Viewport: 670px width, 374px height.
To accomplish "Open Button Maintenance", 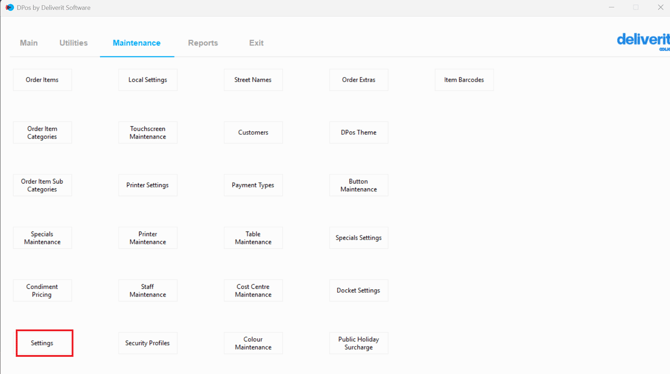I will pos(359,185).
